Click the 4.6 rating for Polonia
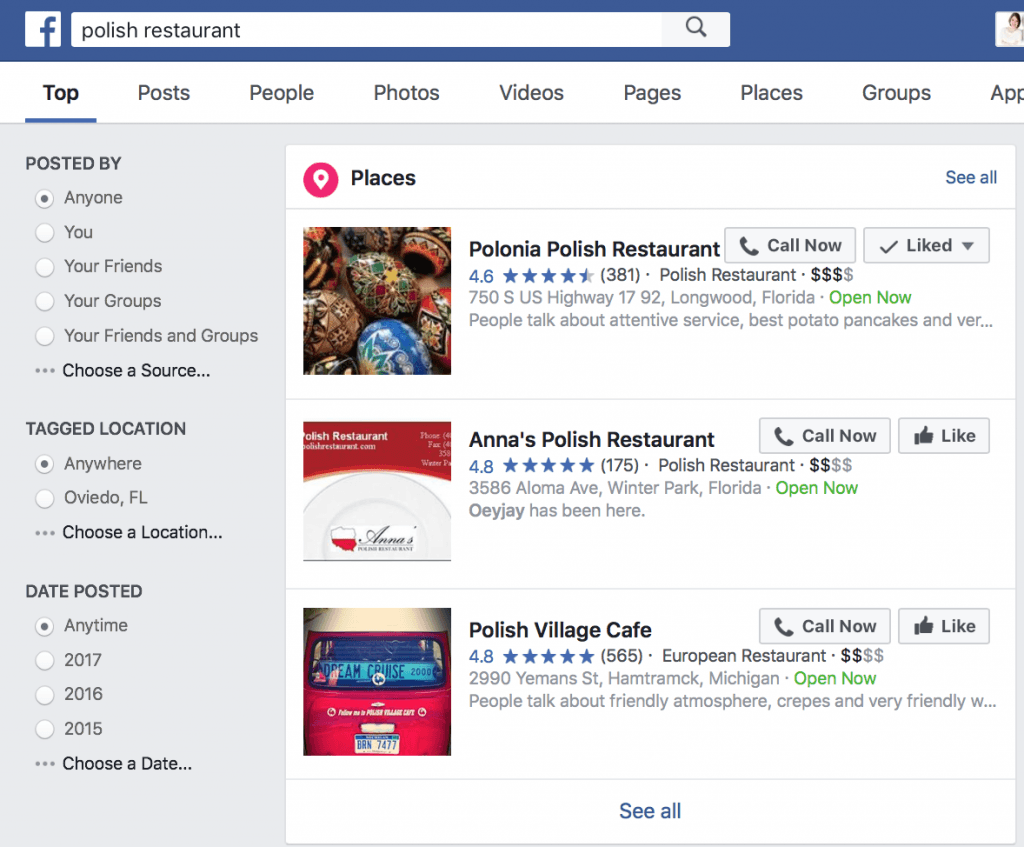 tap(481, 276)
